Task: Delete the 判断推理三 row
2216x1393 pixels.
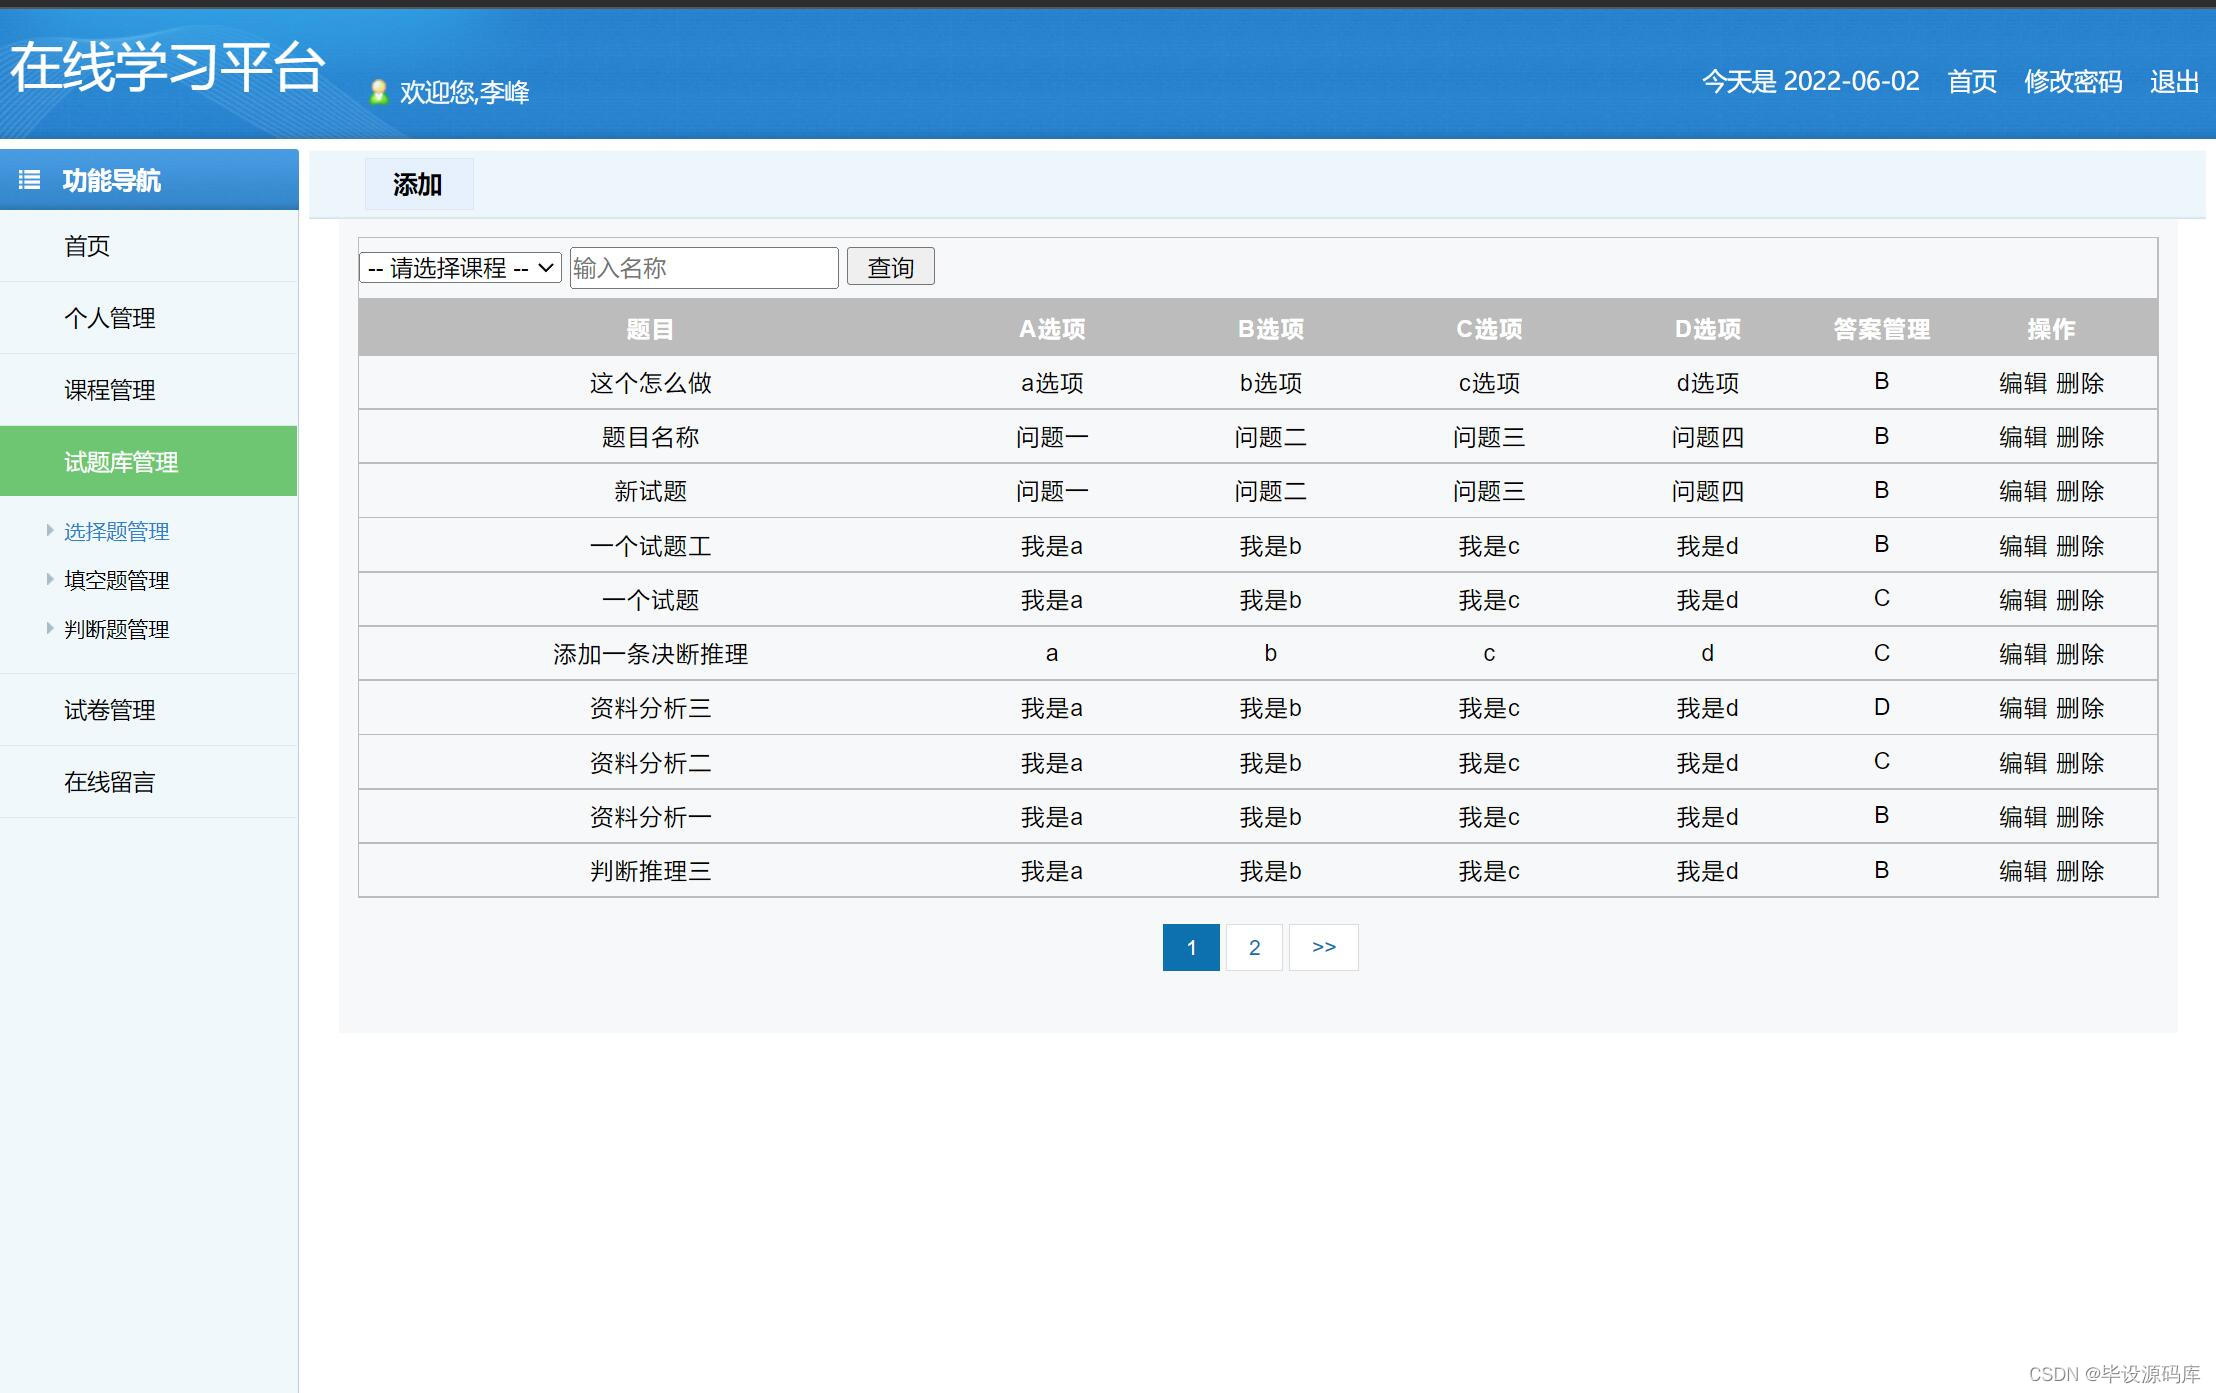Action: [x=2080, y=871]
